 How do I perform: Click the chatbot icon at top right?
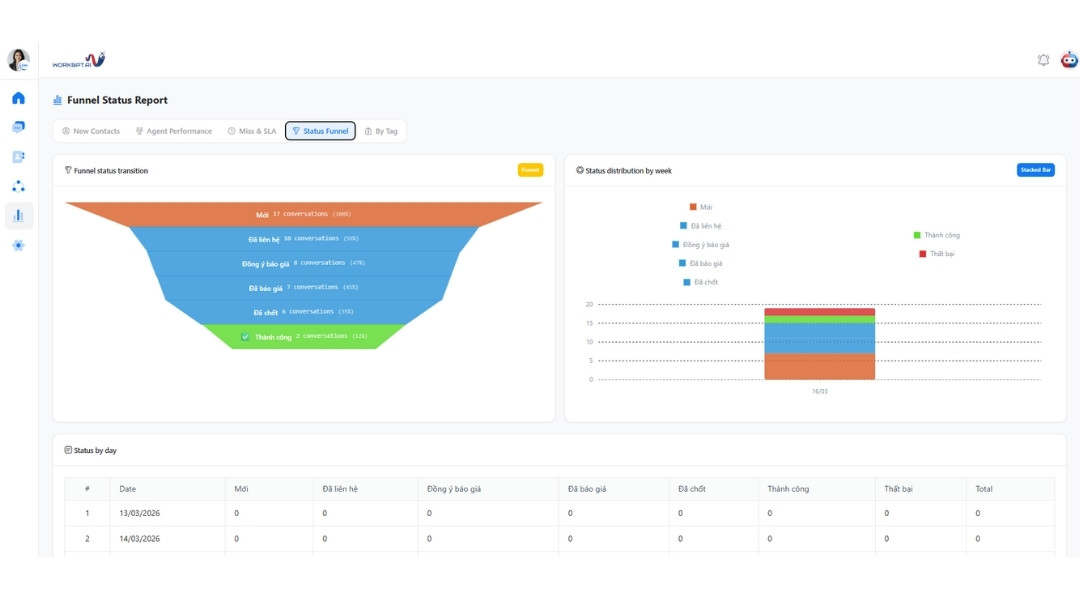pos(1069,60)
